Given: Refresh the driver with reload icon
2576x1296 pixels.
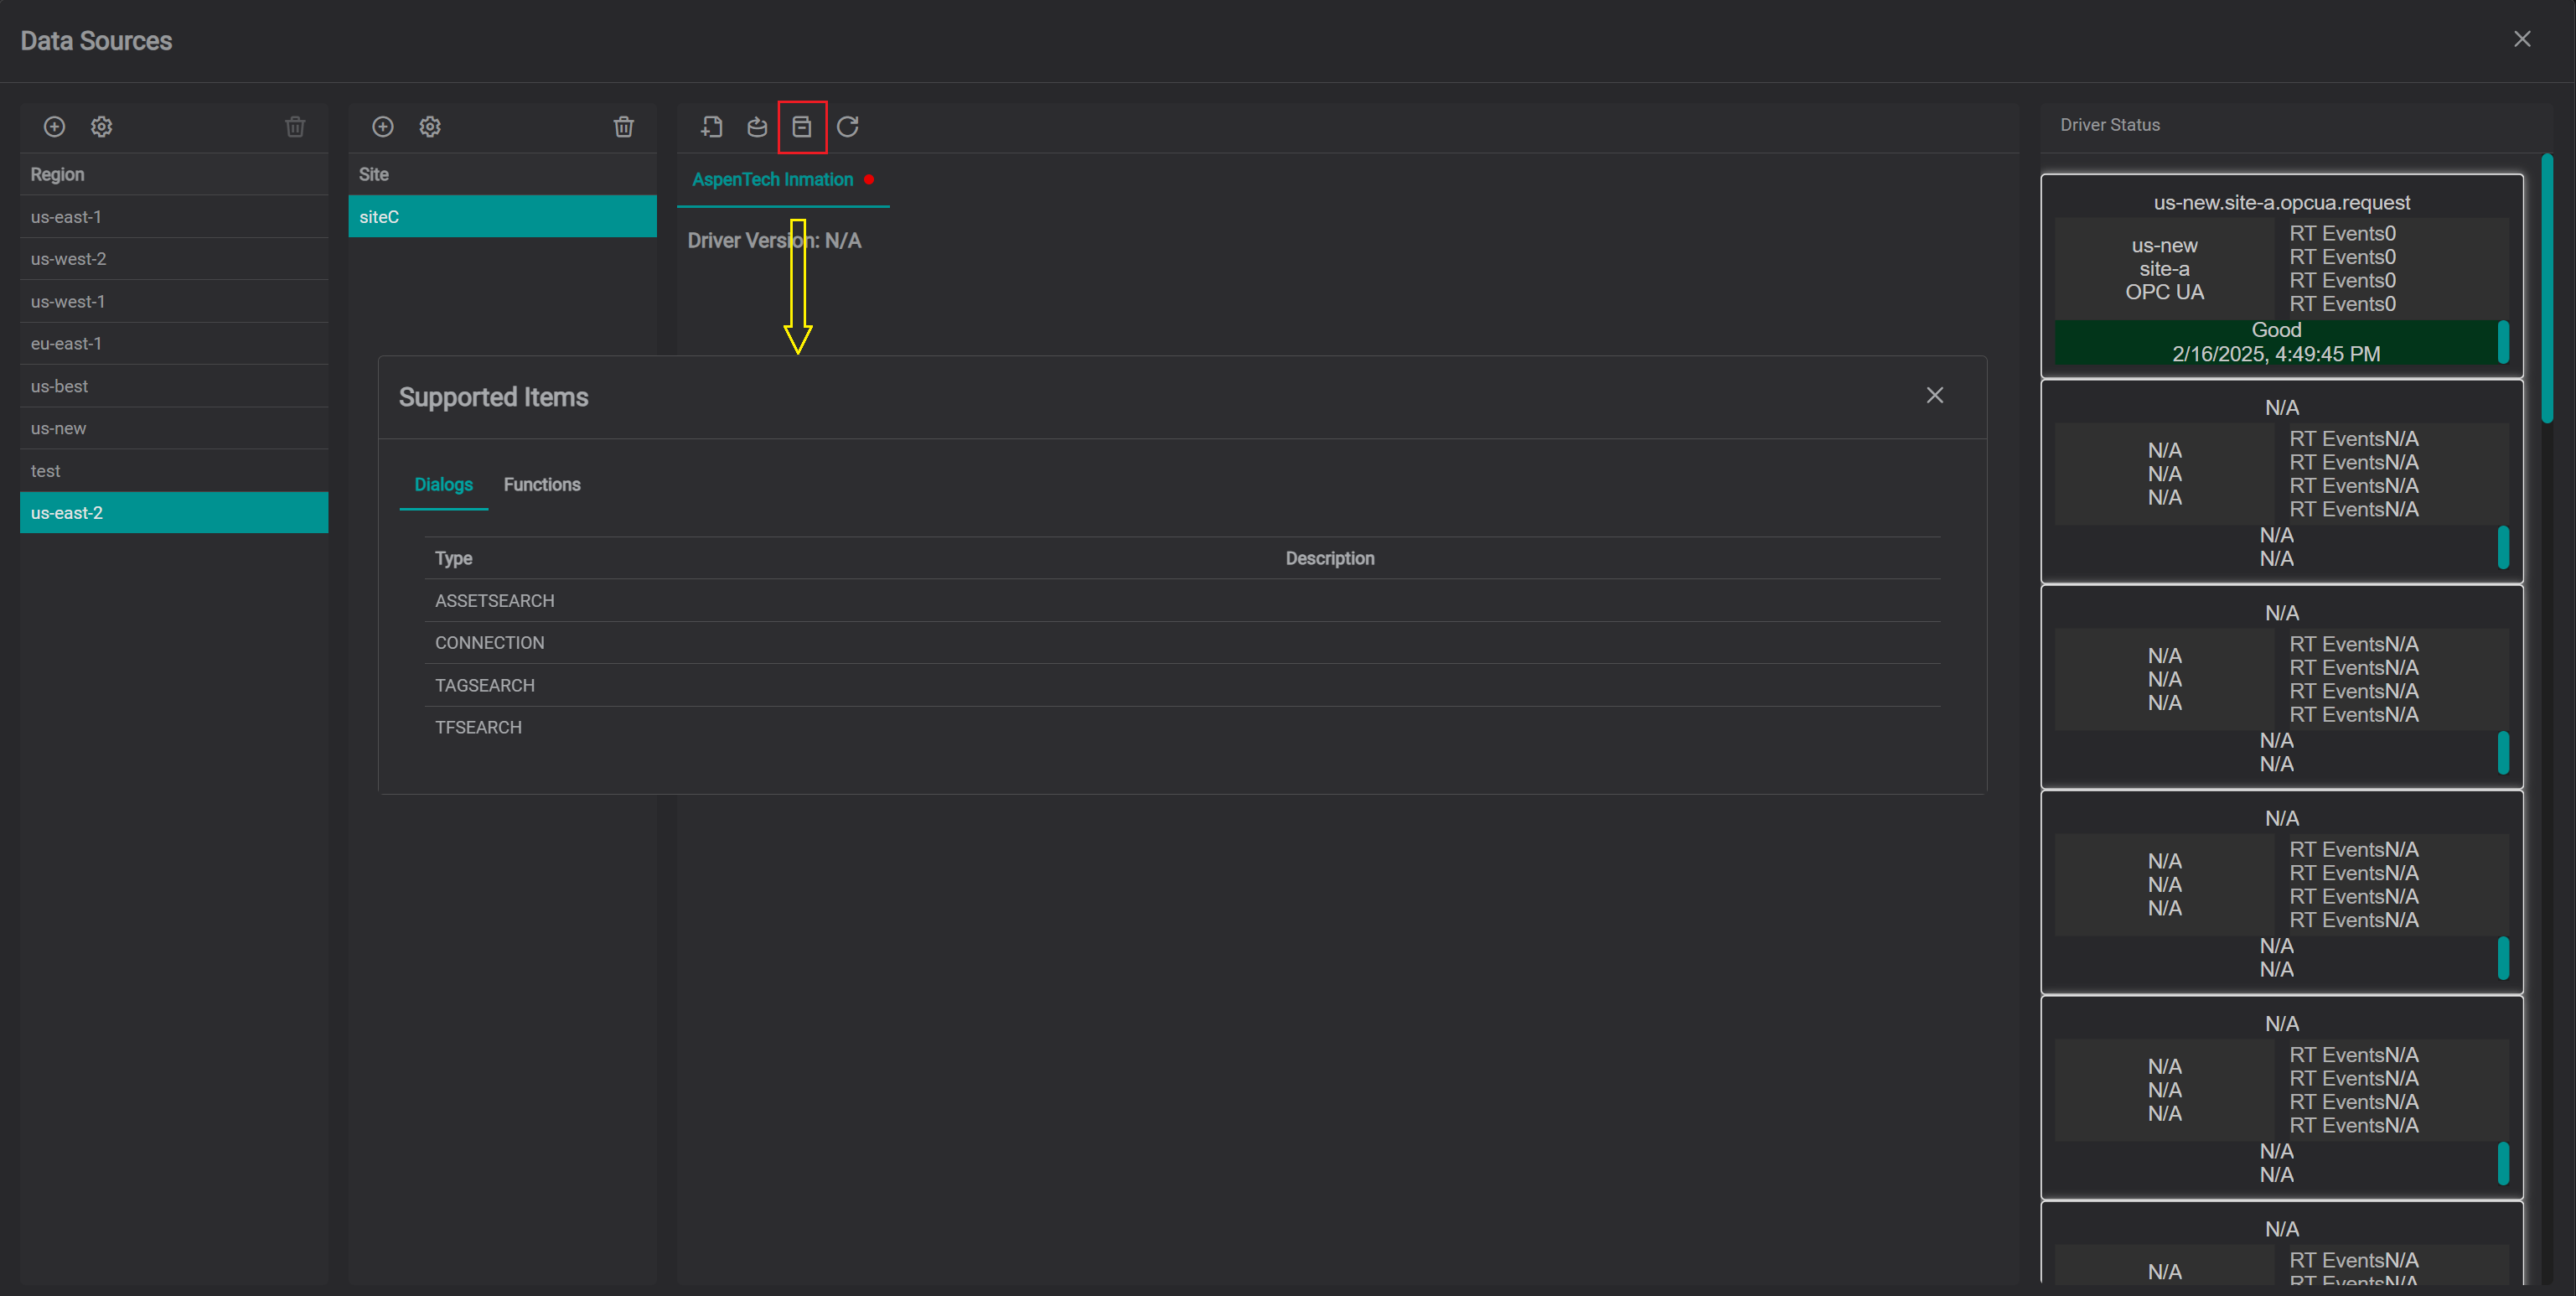Looking at the screenshot, I should (848, 127).
